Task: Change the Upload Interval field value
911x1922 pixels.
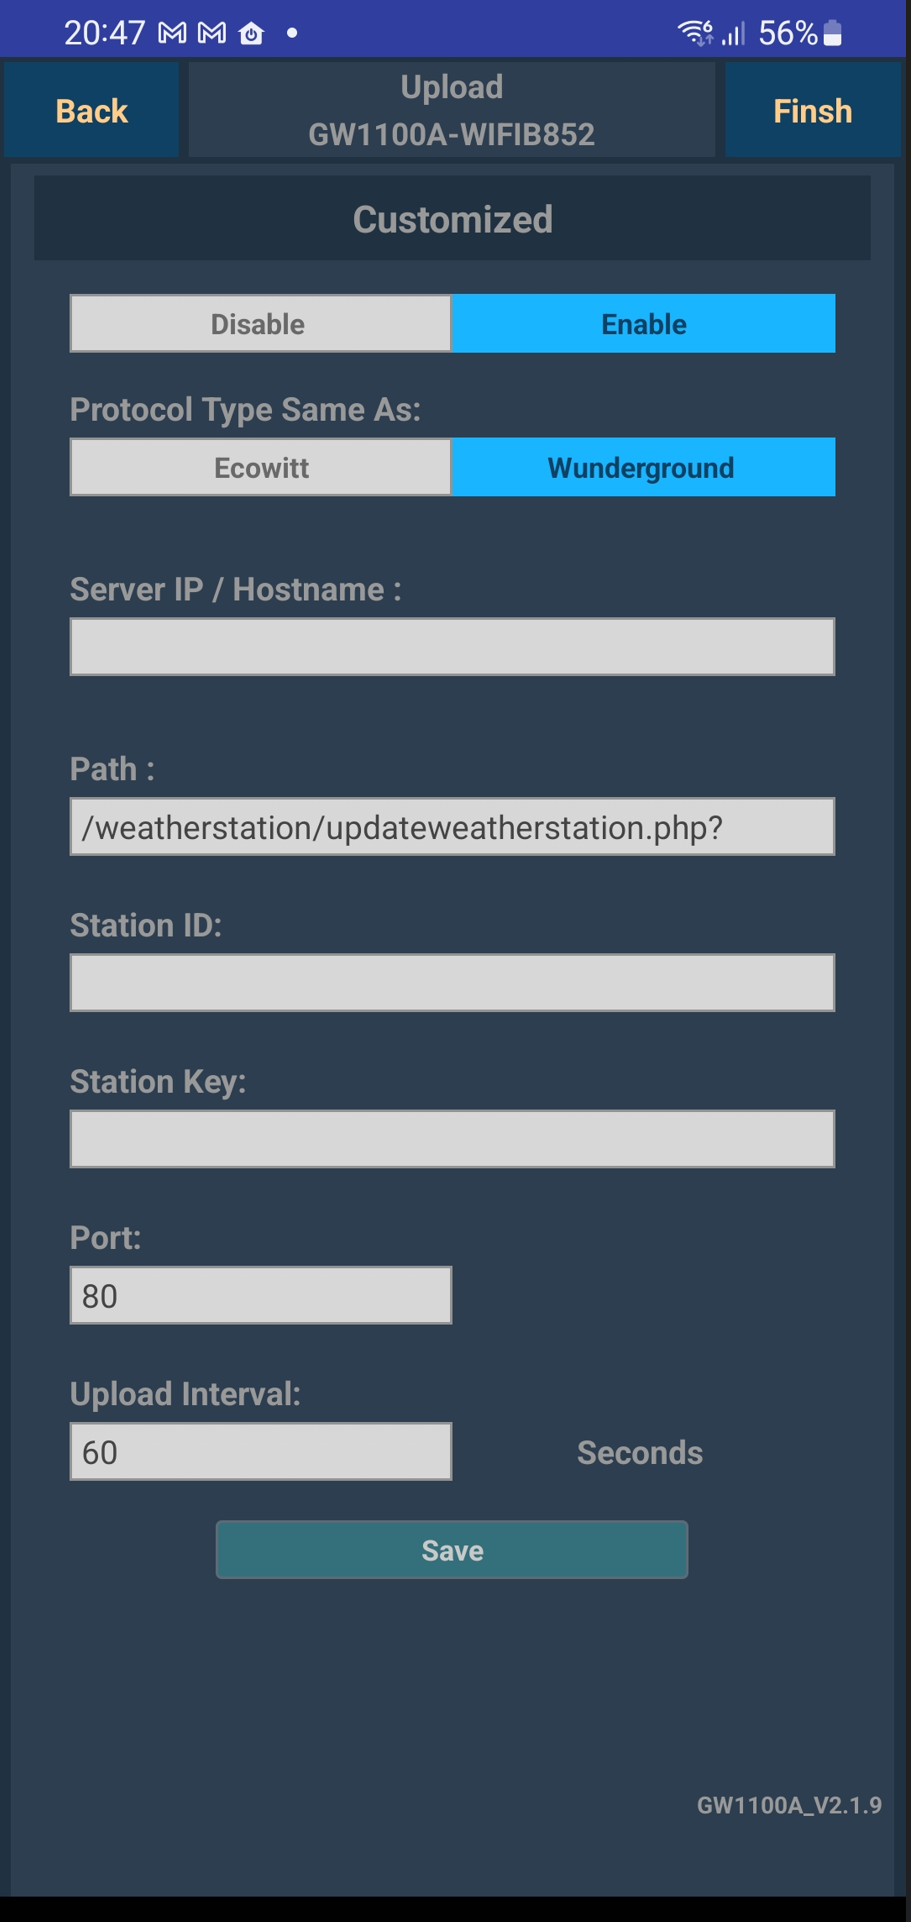Action: pyautogui.click(x=260, y=1452)
